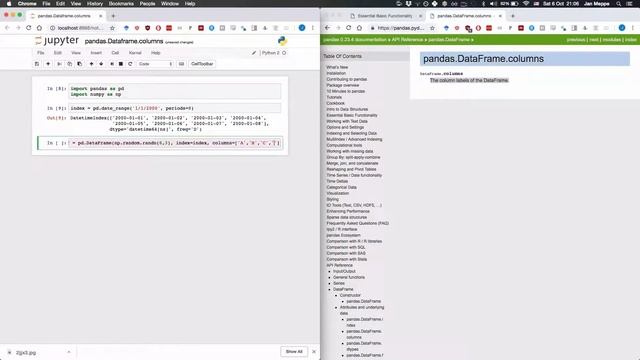Open Comparison with SQL contents link
The width and height of the screenshot is (640, 360).
point(346,247)
